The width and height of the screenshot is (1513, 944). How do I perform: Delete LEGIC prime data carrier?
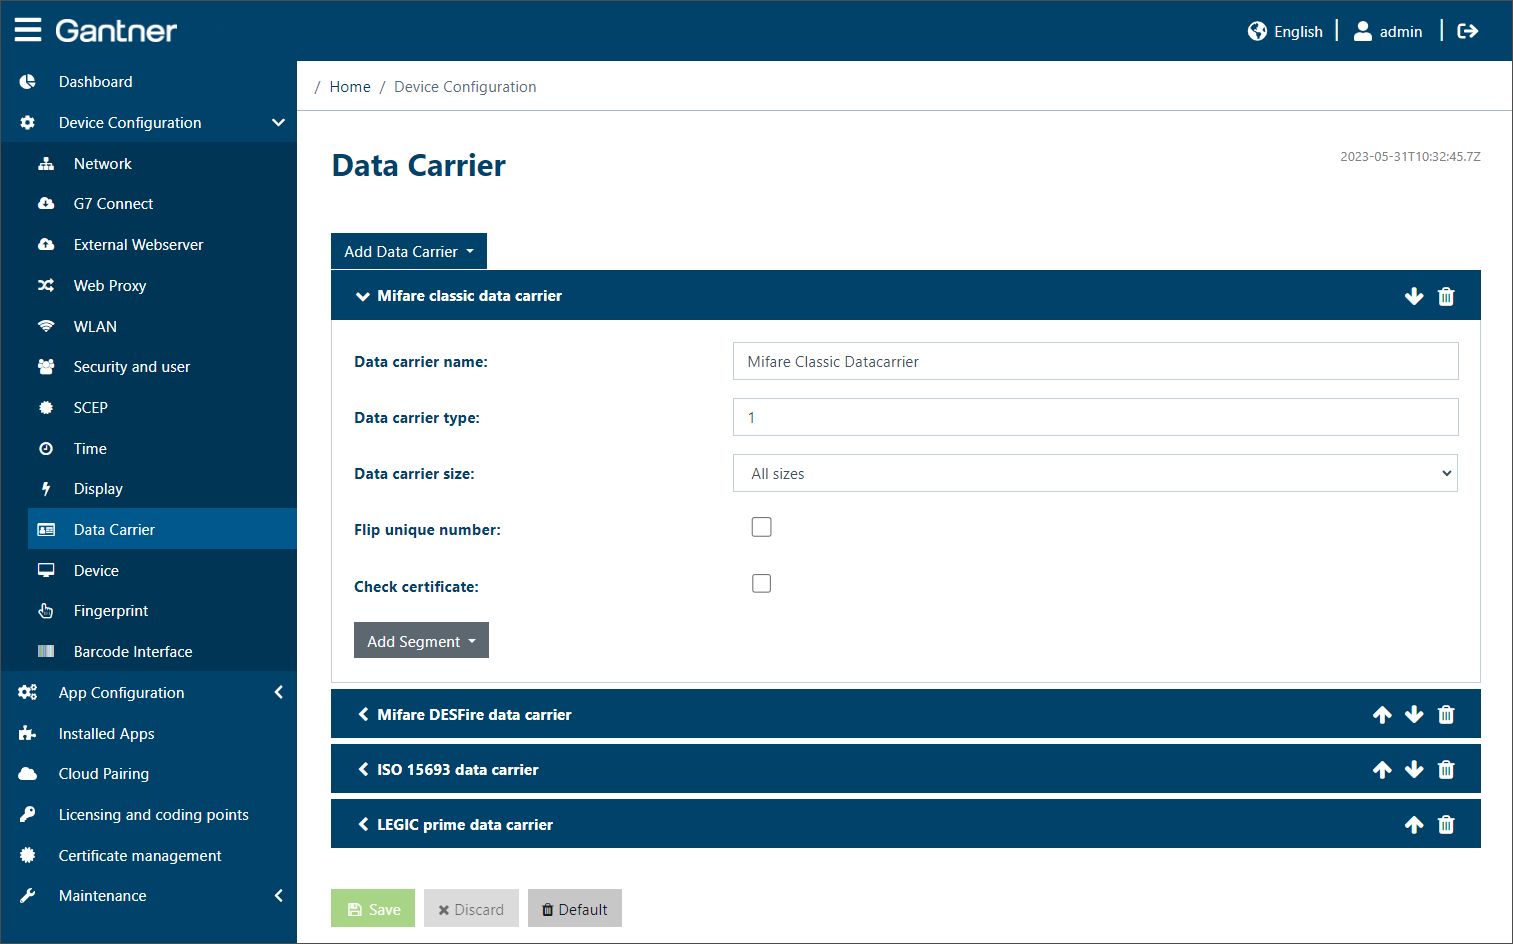click(1446, 824)
